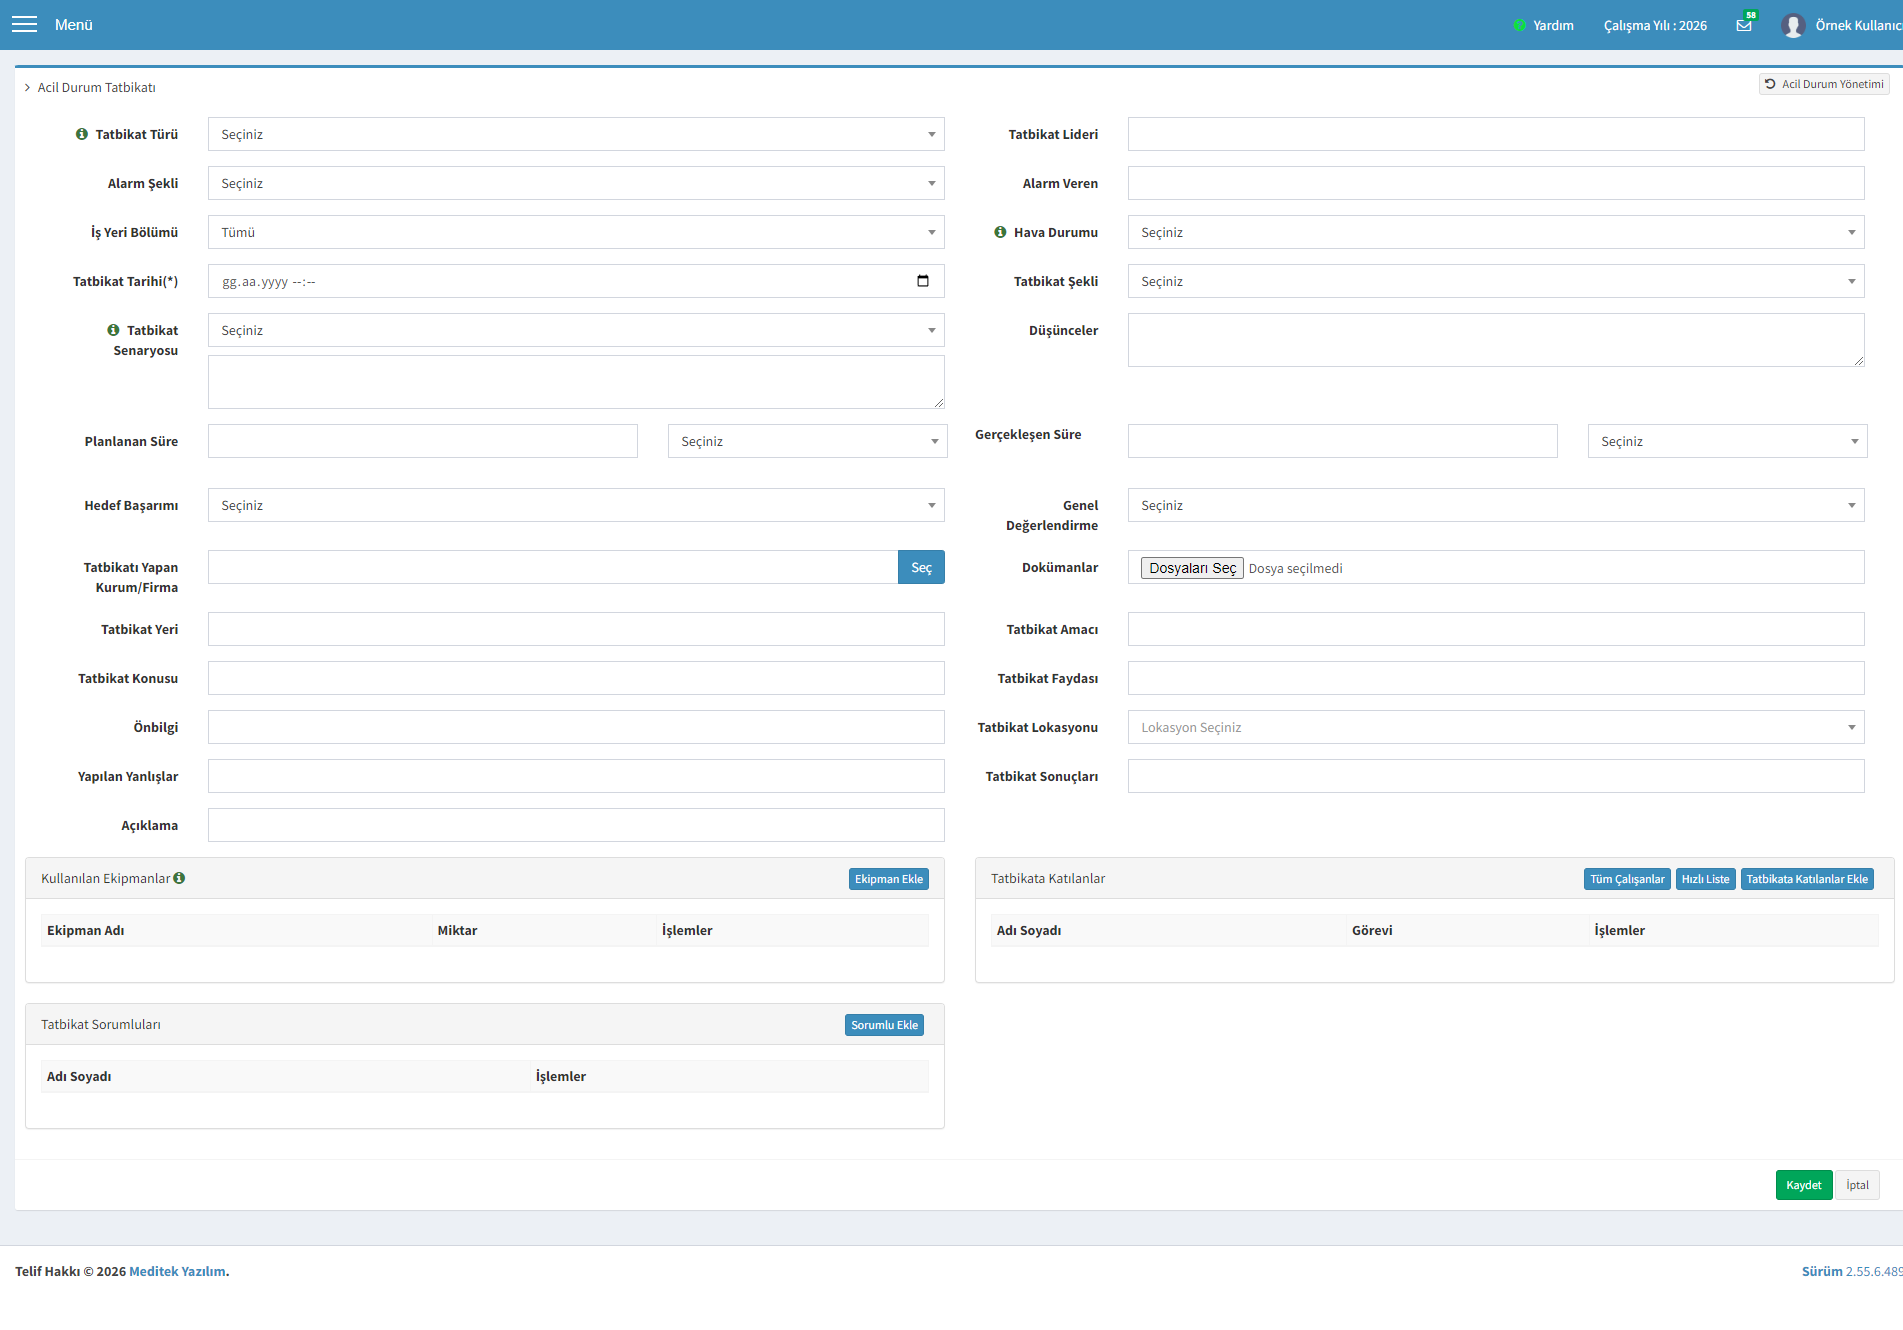Click the Ekipman Ekle button
The height and width of the screenshot is (1330, 1903).
click(889, 879)
